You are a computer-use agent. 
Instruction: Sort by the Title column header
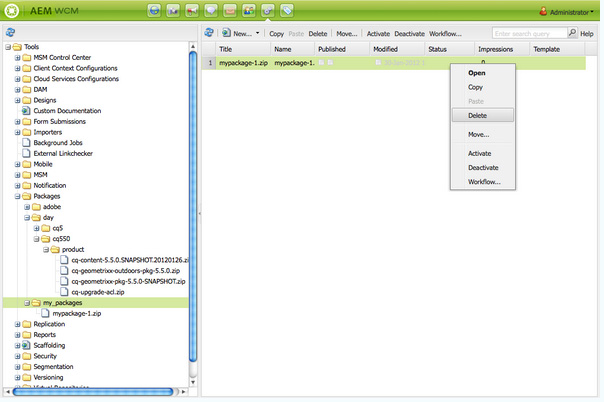click(x=242, y=49)
